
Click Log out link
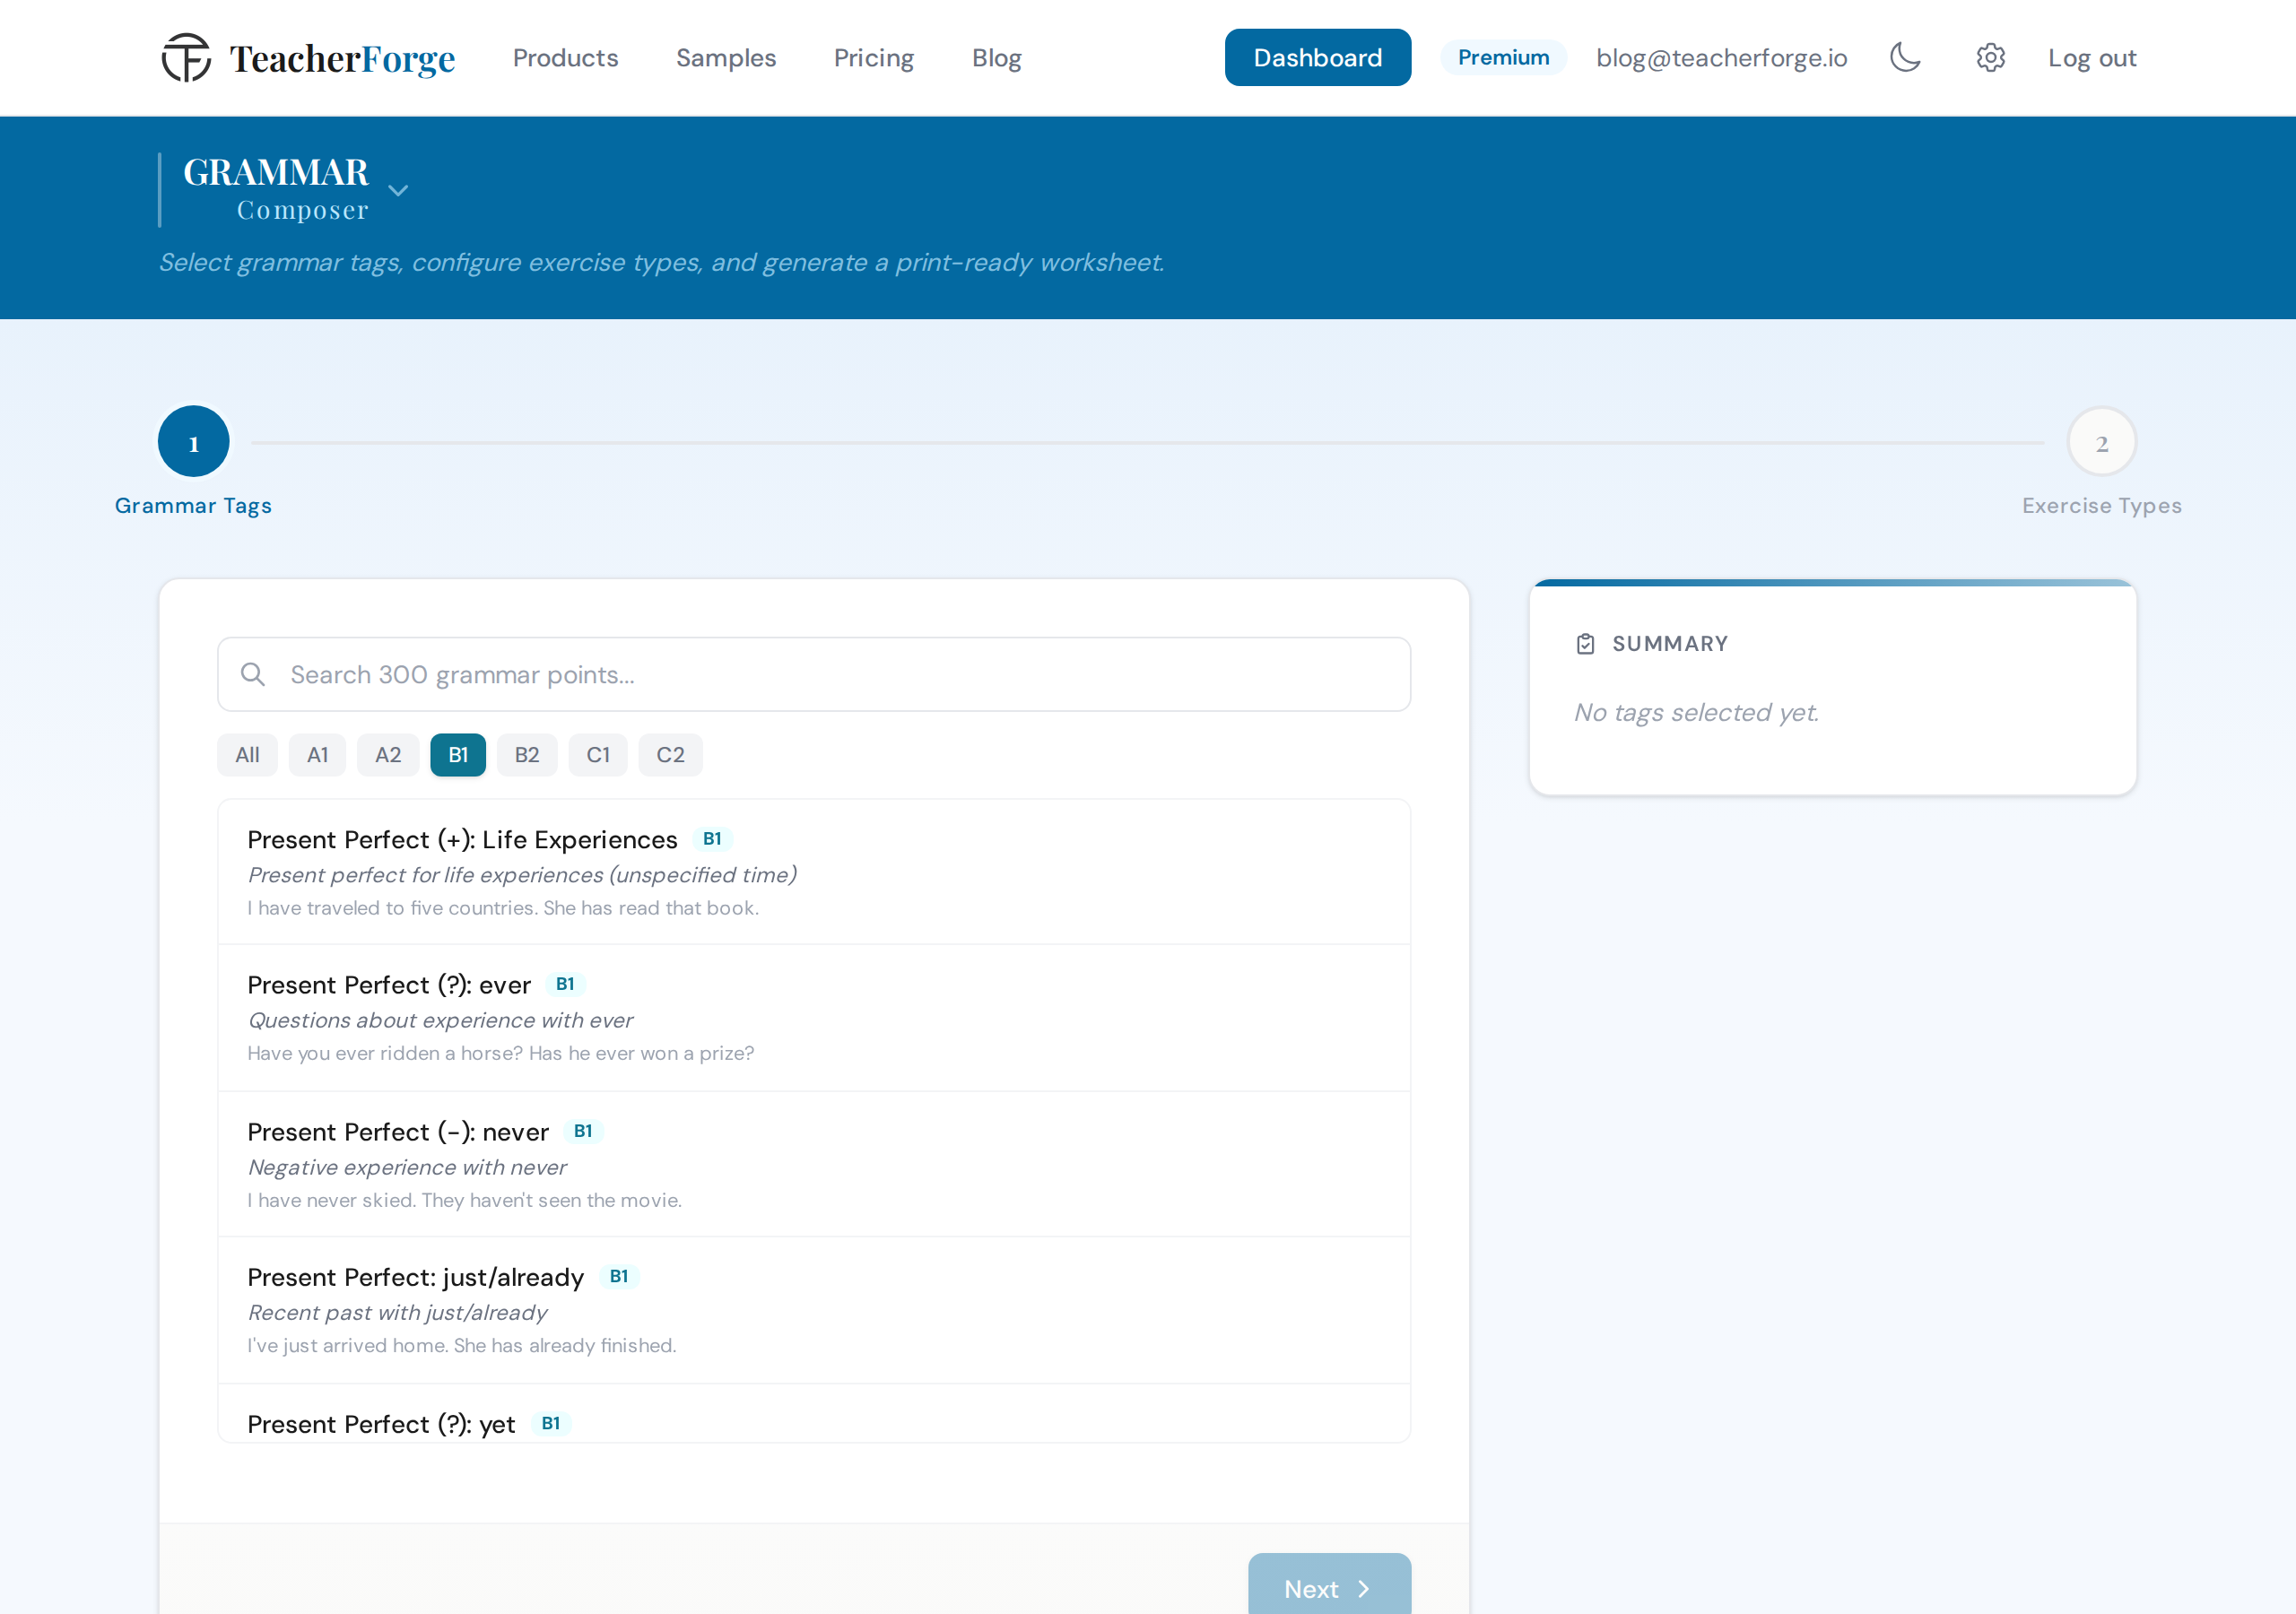coord(2092,58)
